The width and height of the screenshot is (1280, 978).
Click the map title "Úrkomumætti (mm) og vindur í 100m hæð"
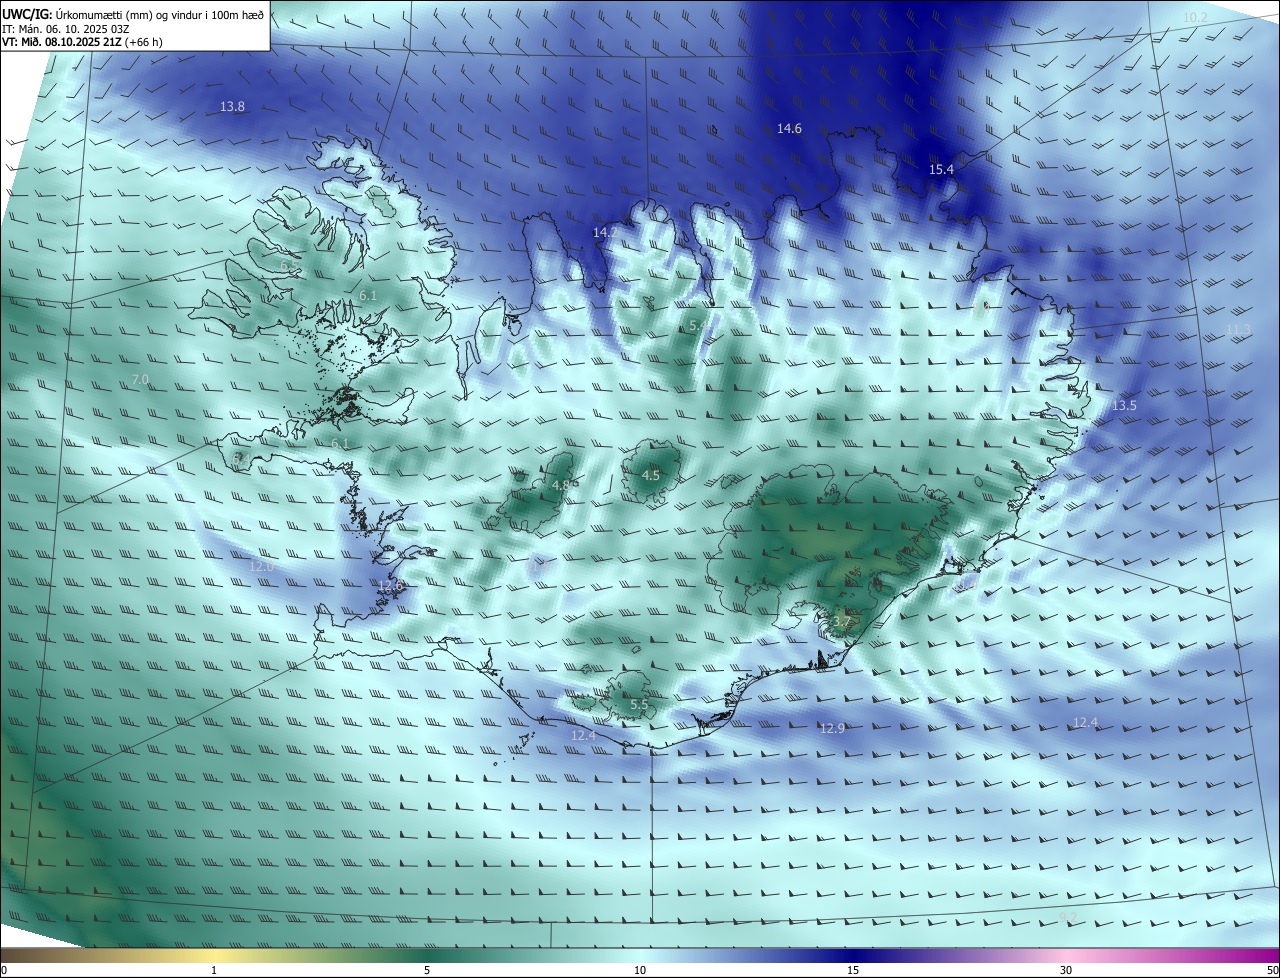[160, 14]
